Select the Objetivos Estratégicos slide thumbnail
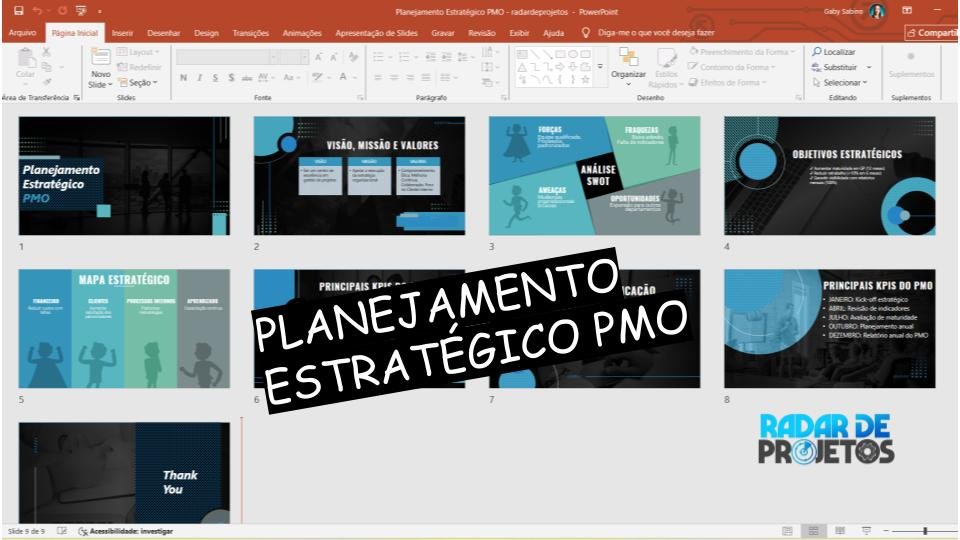This screenshot has height=540, width=960. tap(829, 176)
